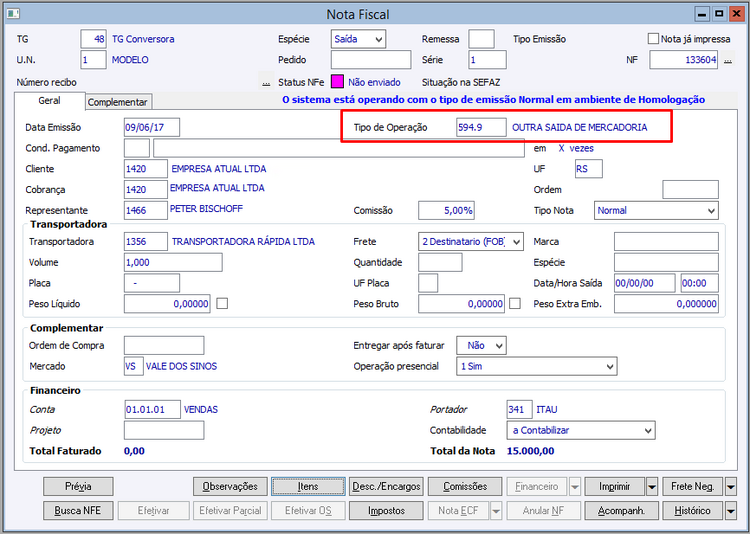Viewport: 750px width, 534px height.
Task: Click the Portador field 341
Action: [519, 410]
